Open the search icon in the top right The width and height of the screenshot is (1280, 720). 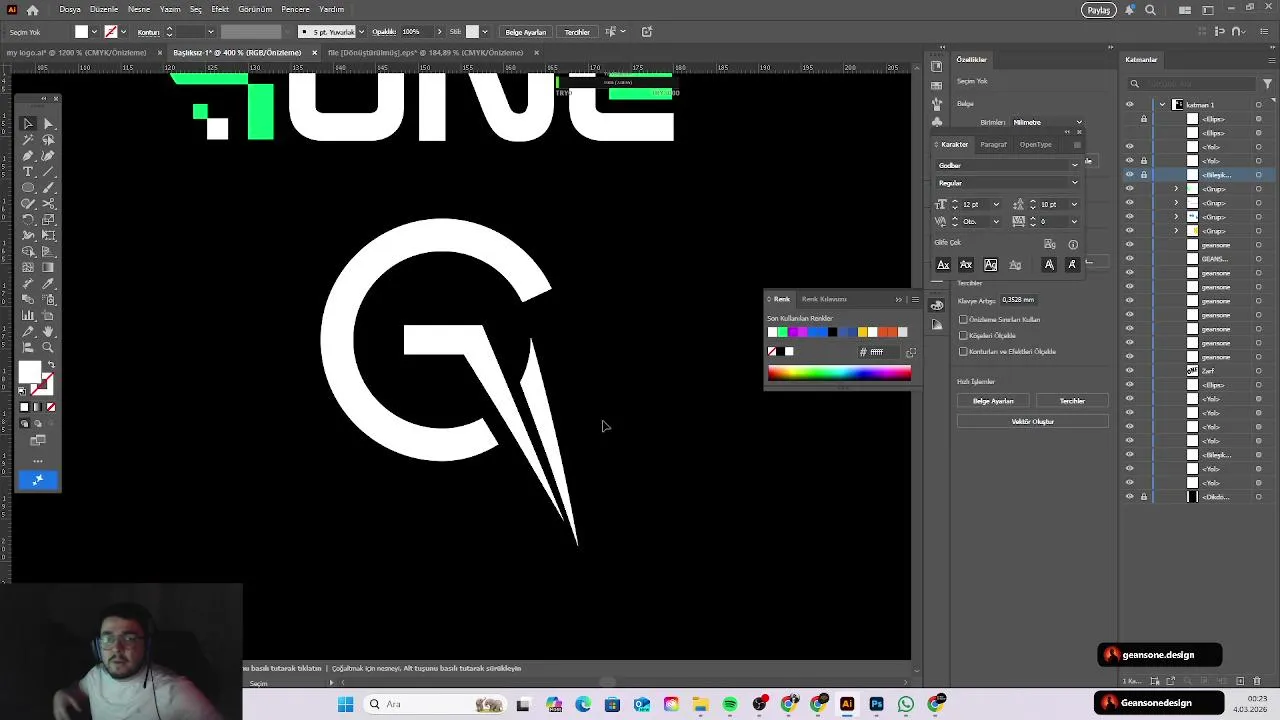(x=1150, y=10)
